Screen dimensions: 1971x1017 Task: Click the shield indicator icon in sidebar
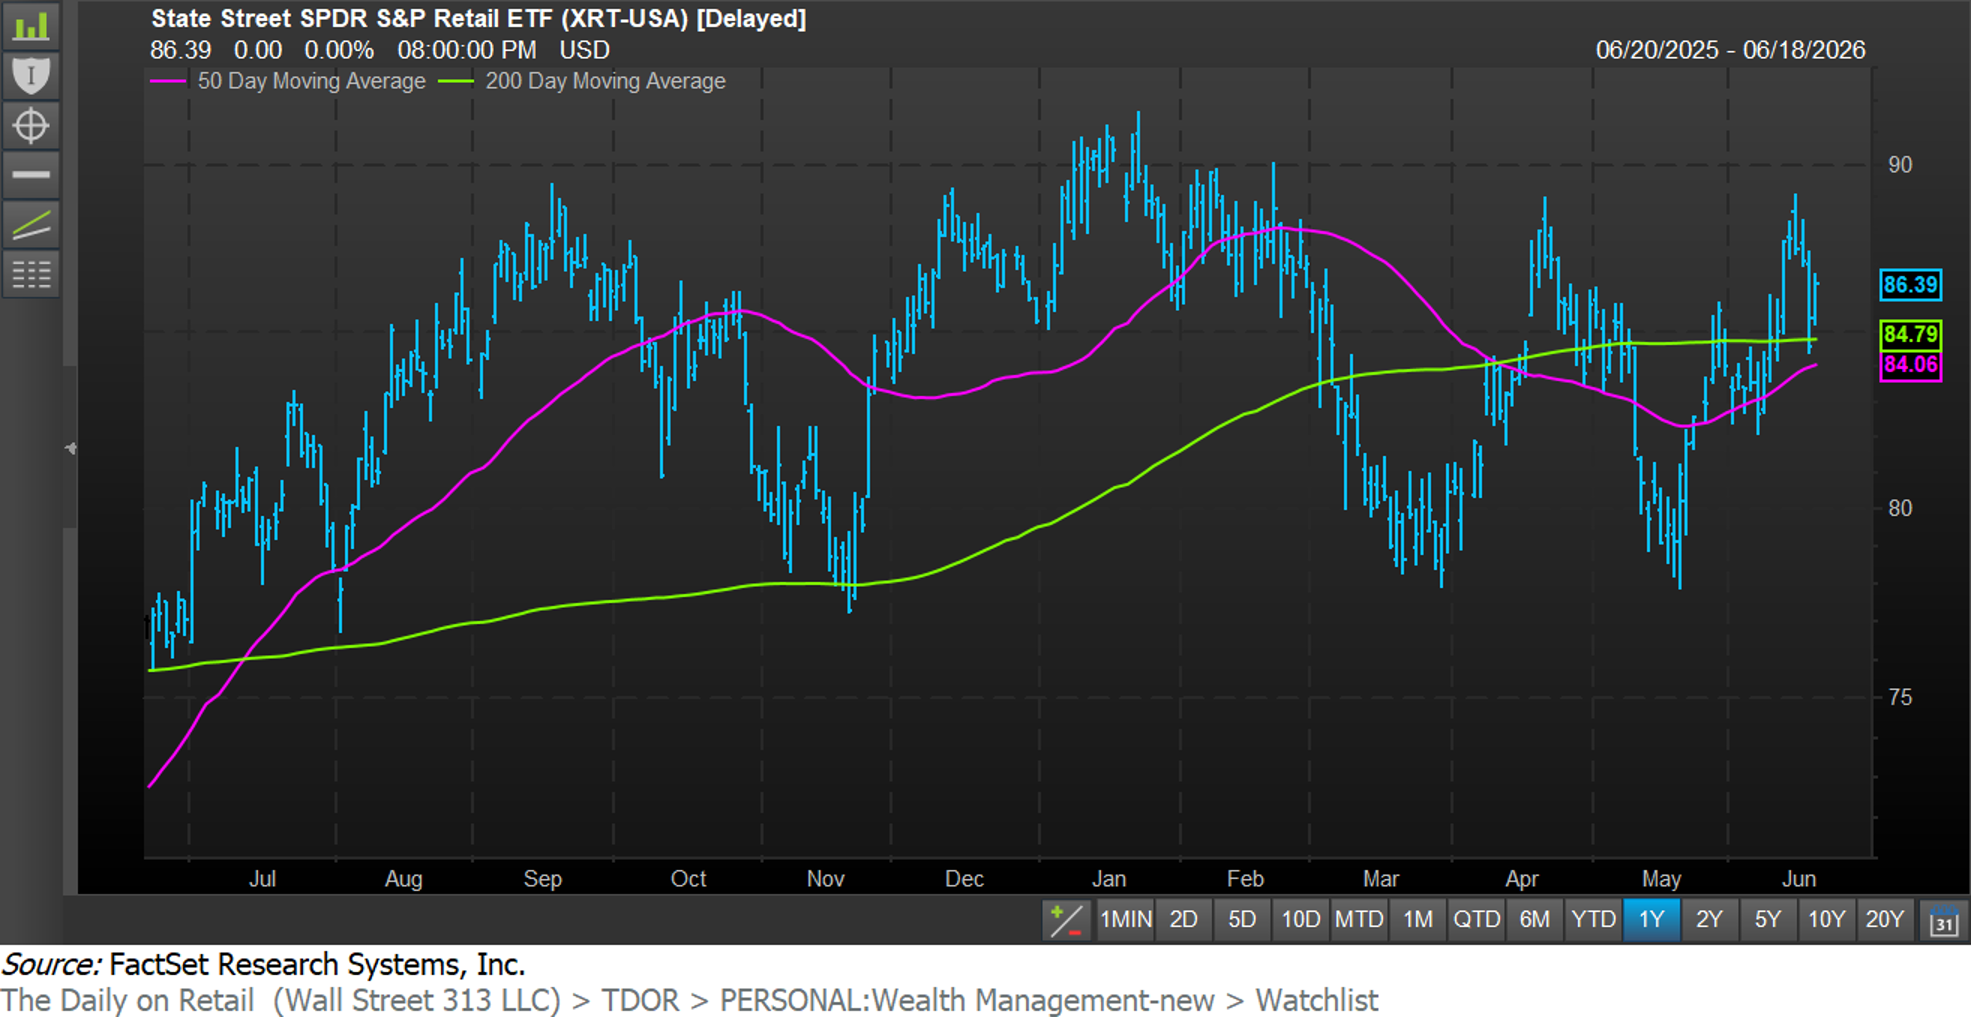coord(31,75)
